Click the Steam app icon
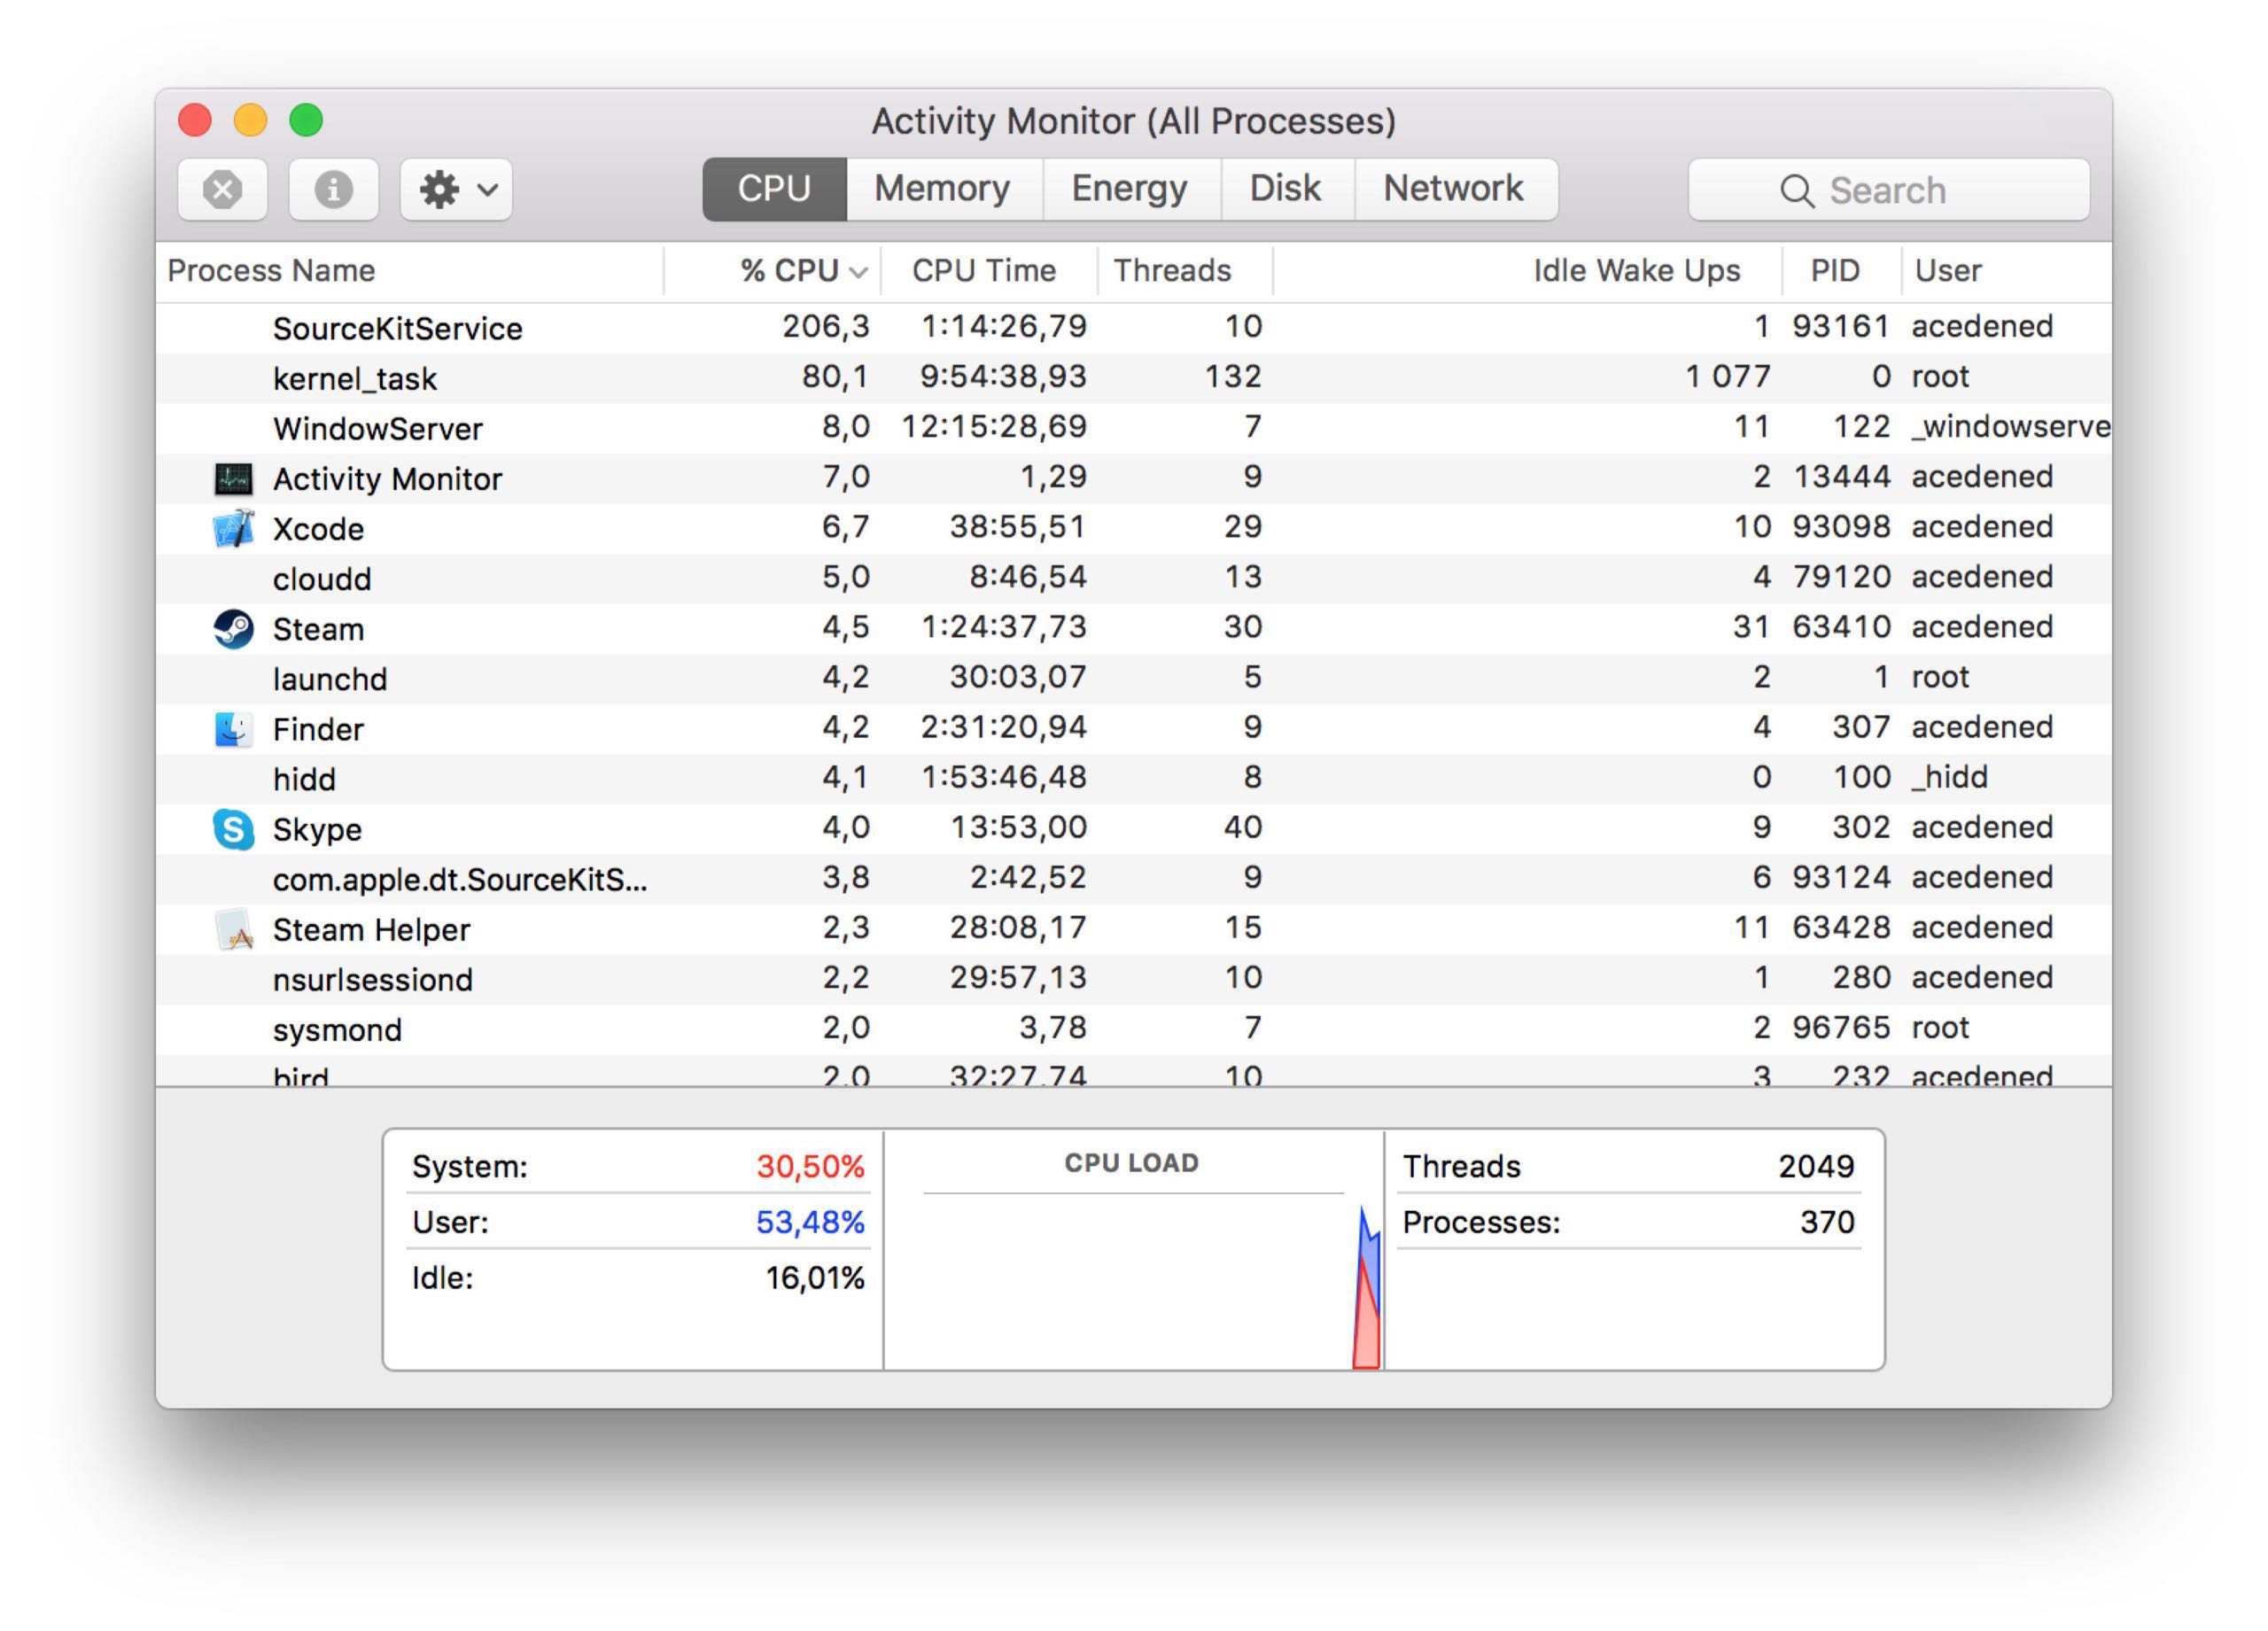 [x=233, y=629]
